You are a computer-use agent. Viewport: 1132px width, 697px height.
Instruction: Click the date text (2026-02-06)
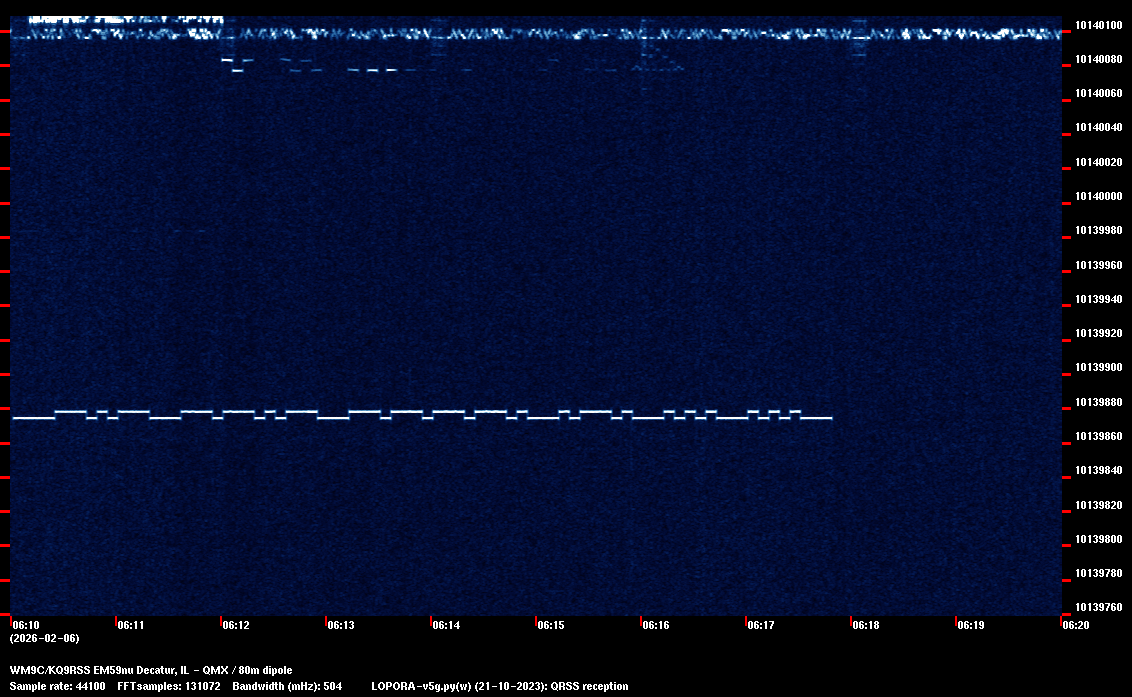44,638
